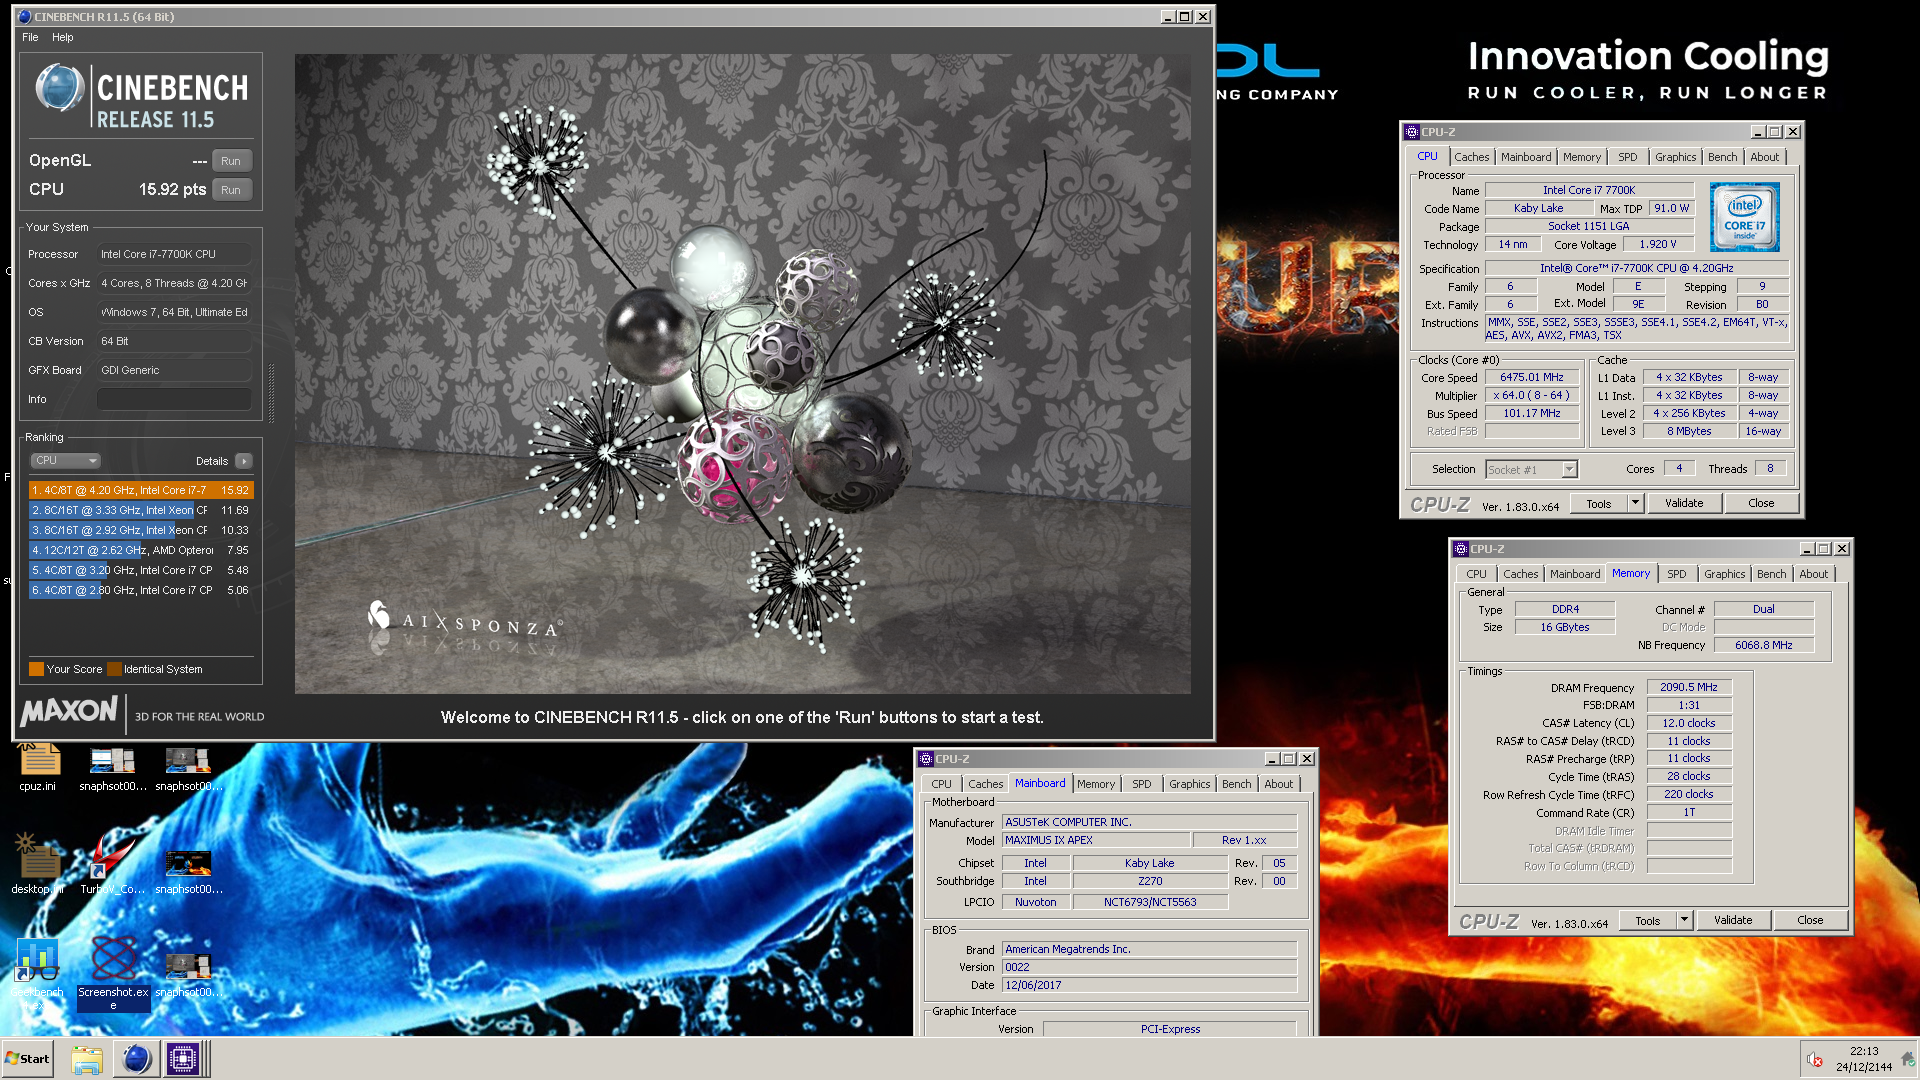Switch to Memory tab in top CPU-Z window
1920x1080 pixels.
(1582, 157)
